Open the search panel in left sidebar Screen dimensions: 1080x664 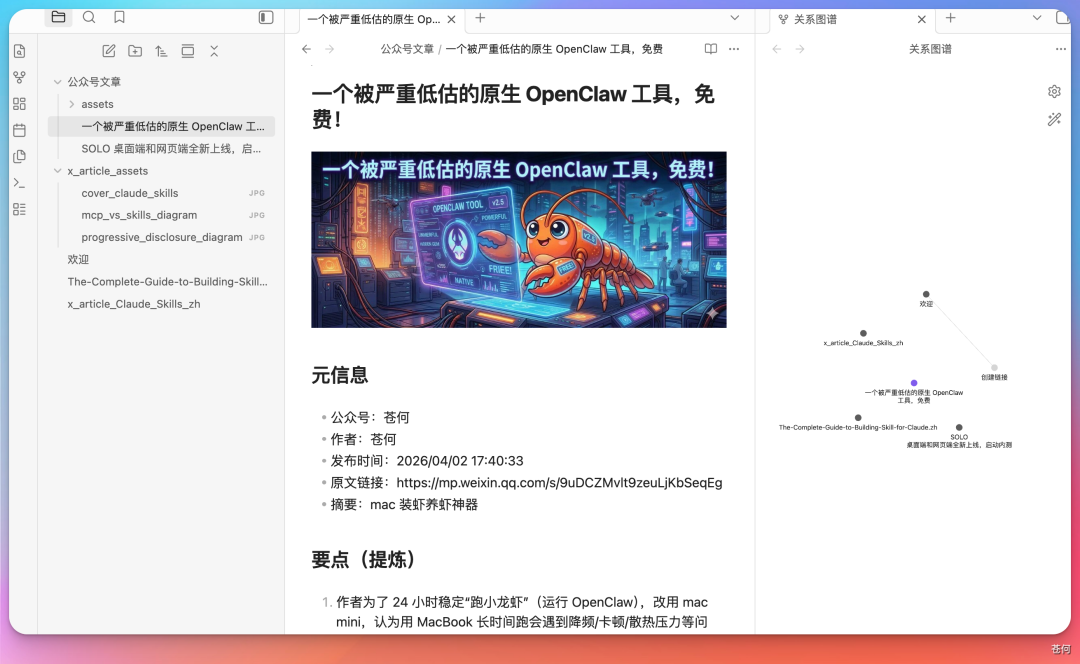click(90, 17)
